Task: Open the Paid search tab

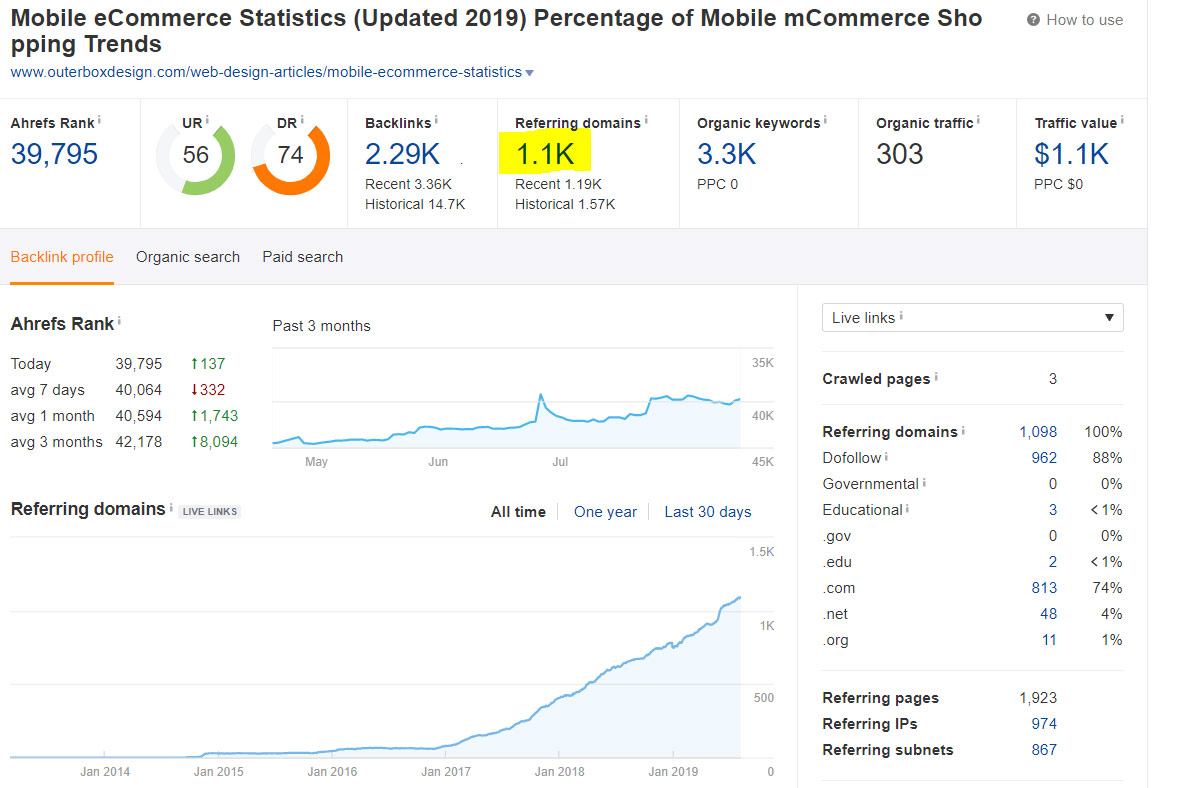Action: tap(301, 257)
